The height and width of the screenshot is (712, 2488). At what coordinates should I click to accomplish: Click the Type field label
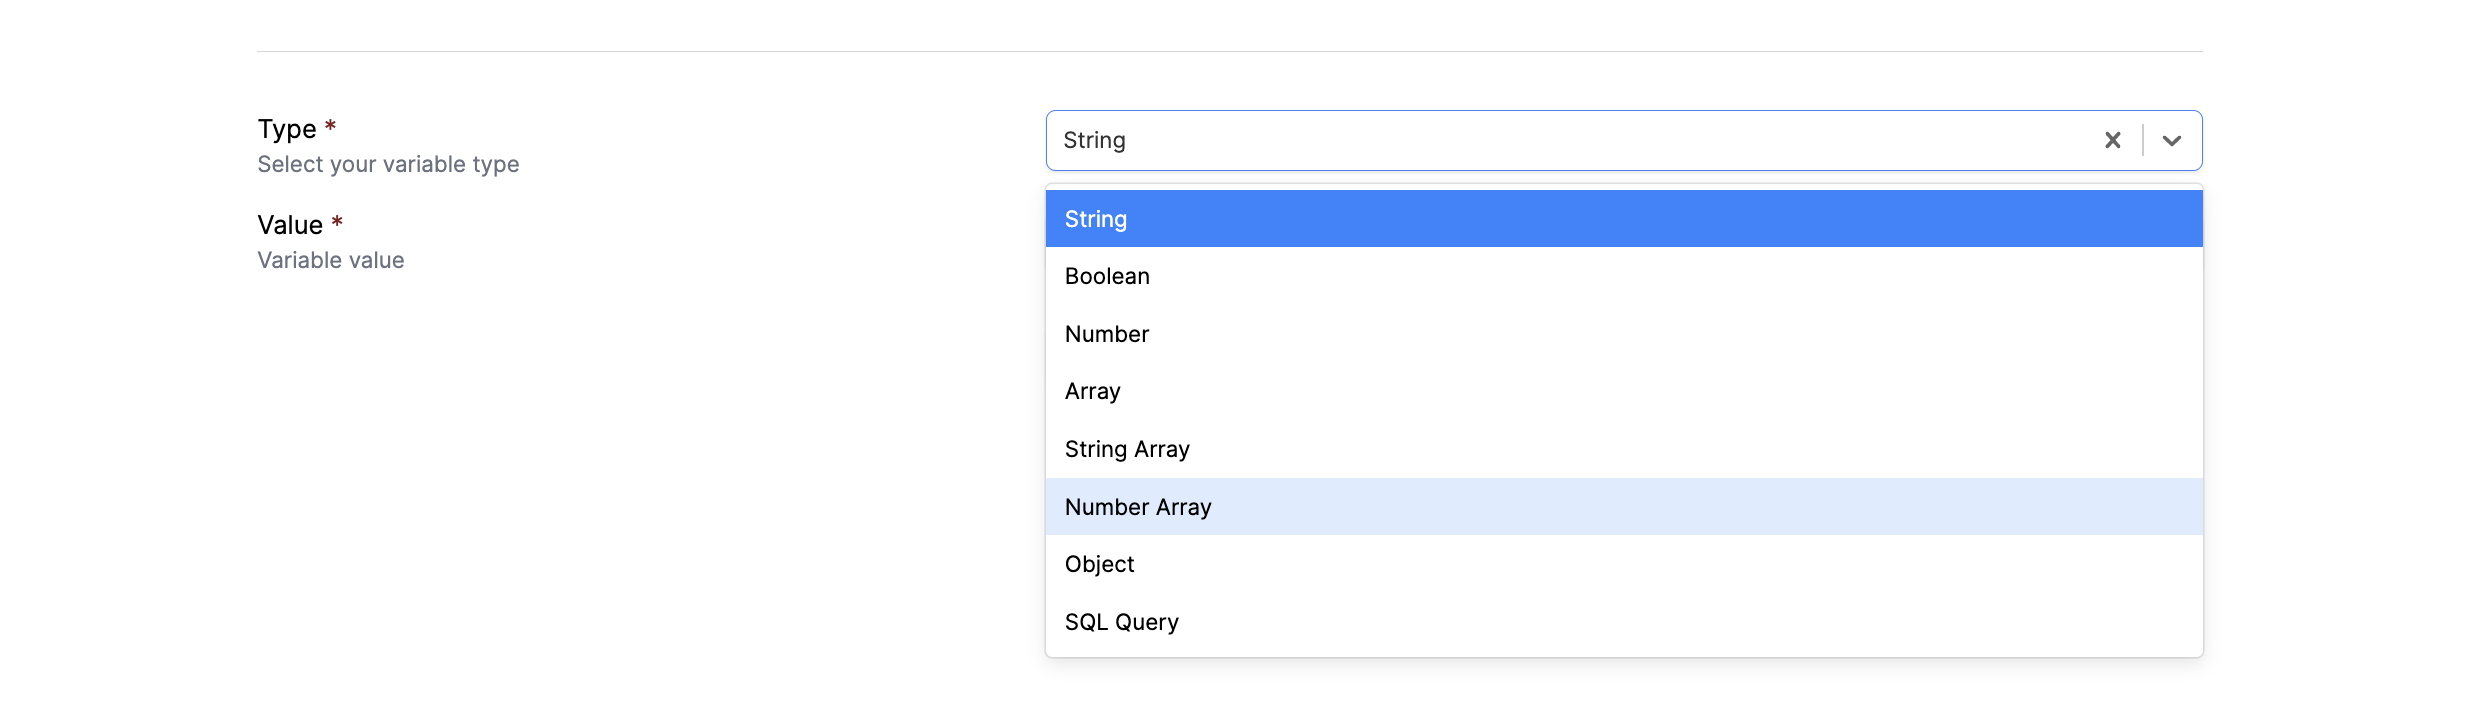click(x=287, y=129)
